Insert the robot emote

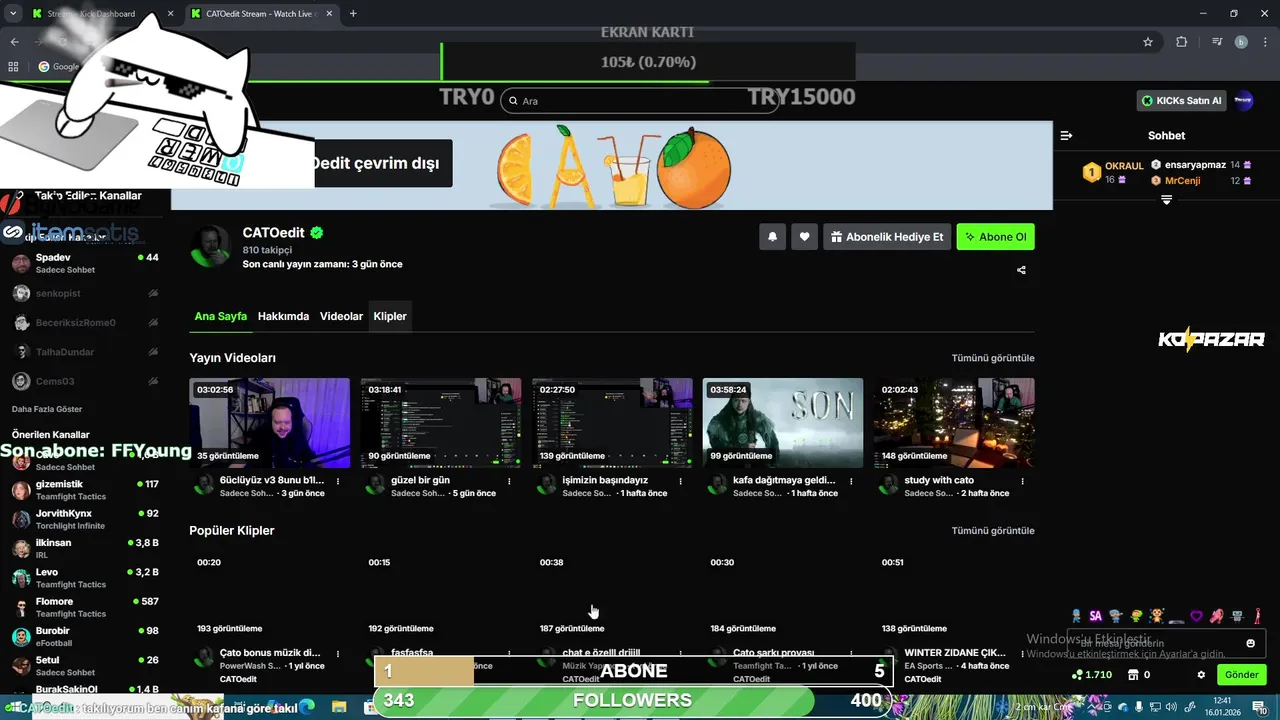click(1237, 616)
